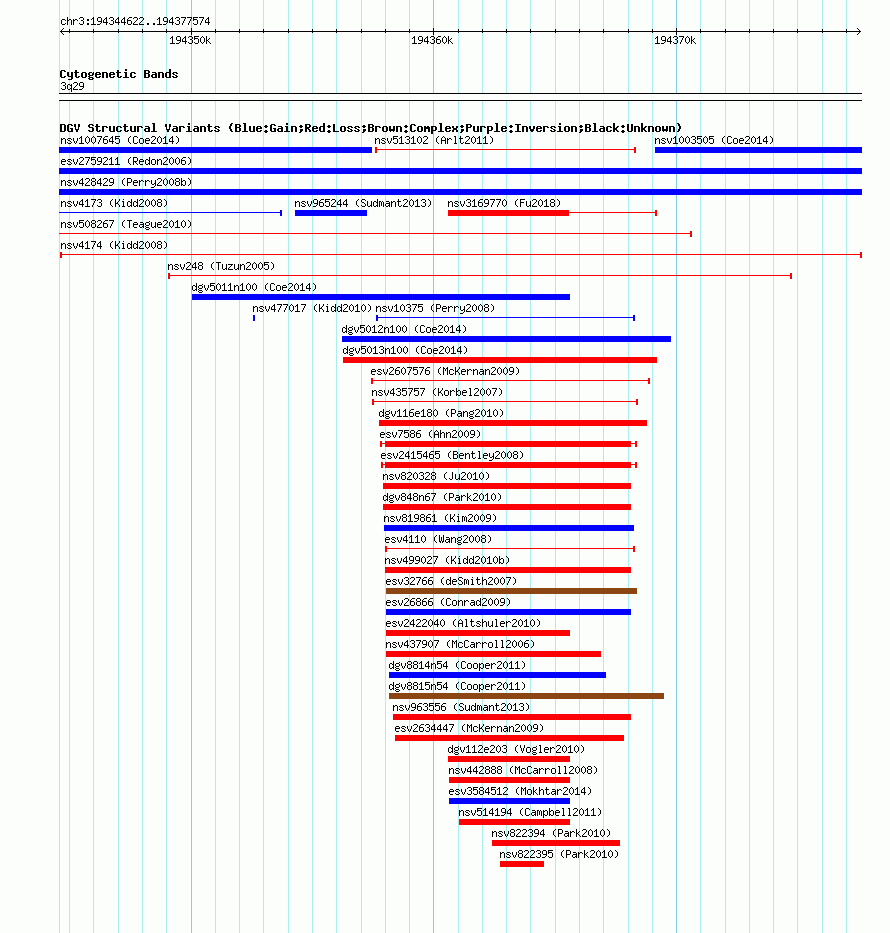Click the 194370k ruler label
Image resolution: width=890 pixels, height=933 pixels.
point(675,40)
